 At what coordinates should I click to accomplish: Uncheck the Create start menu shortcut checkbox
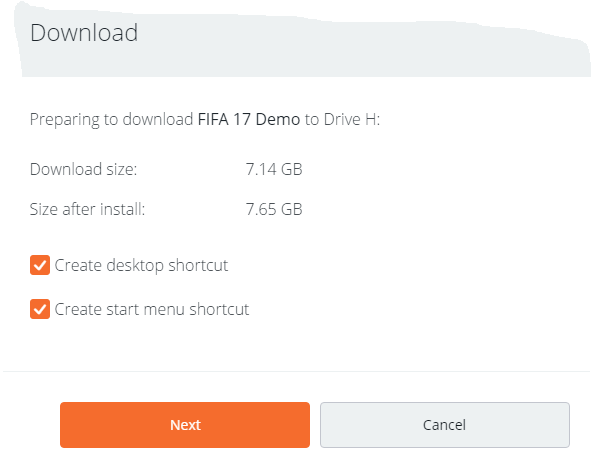pos(40,309)
